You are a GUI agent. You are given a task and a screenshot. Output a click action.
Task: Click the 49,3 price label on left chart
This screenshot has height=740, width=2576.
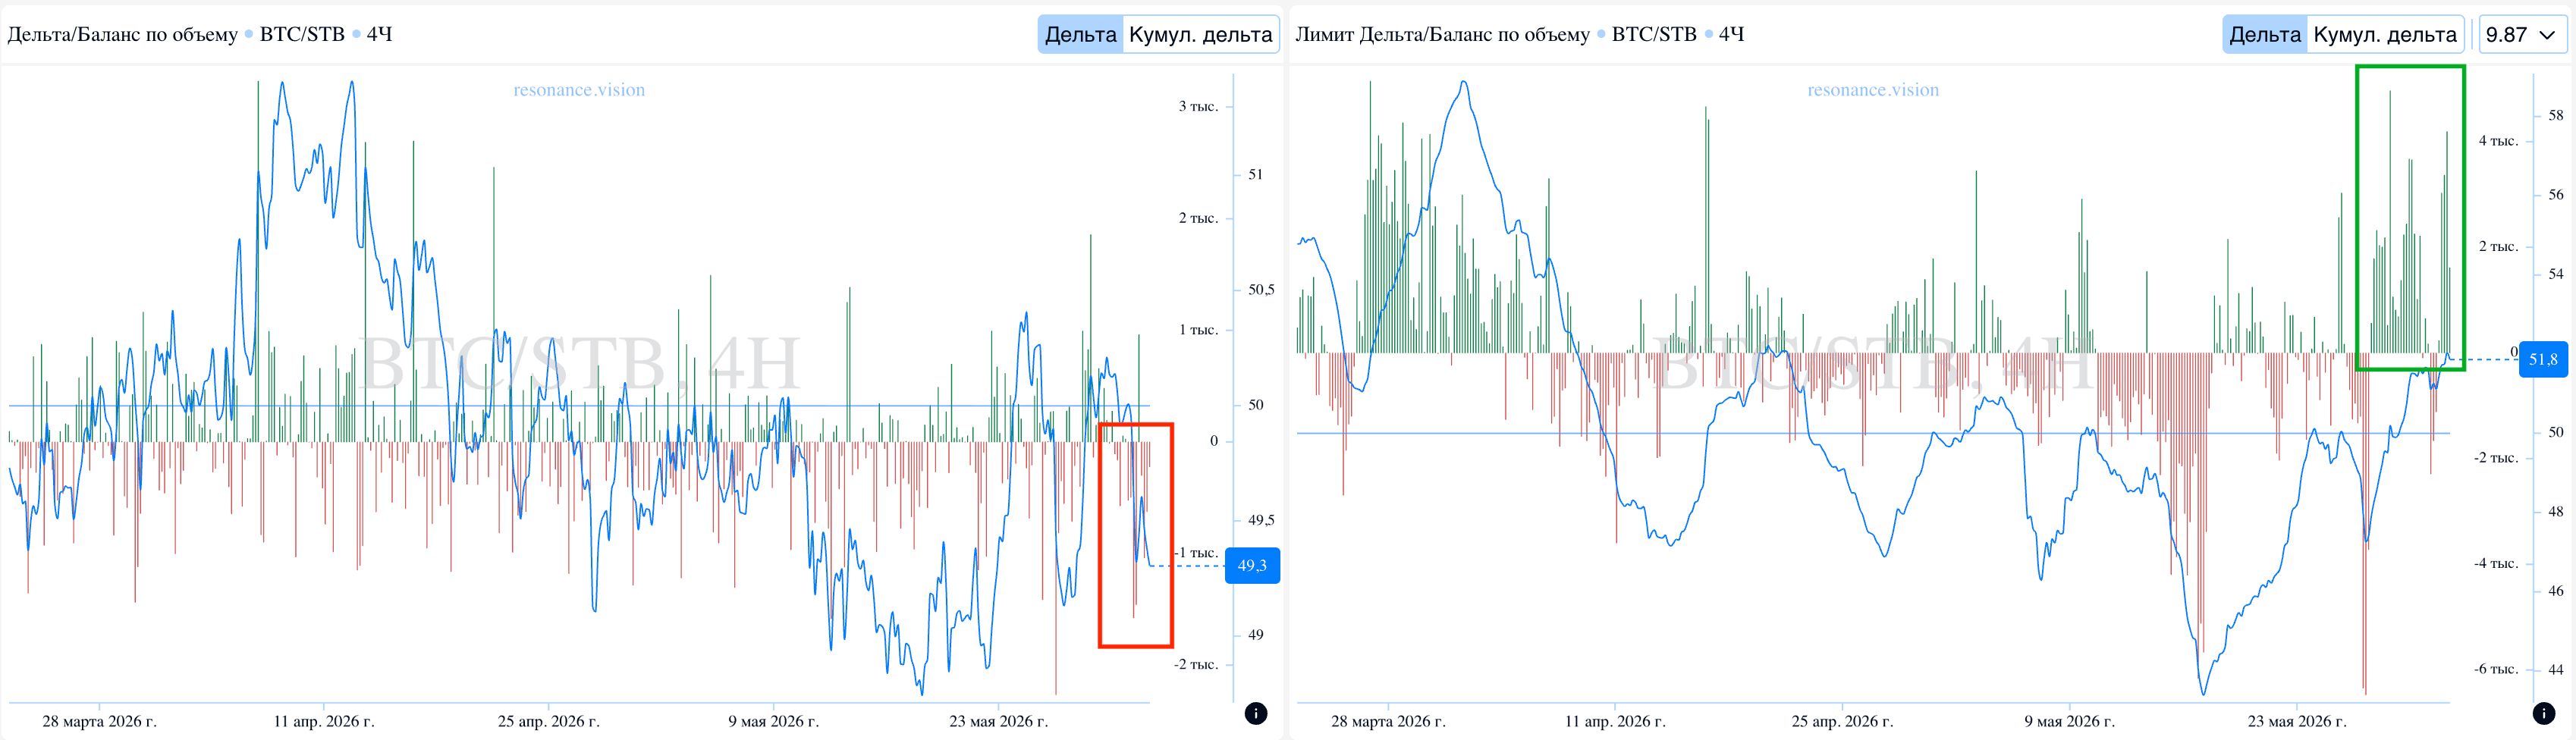(x=1252, y=566)
